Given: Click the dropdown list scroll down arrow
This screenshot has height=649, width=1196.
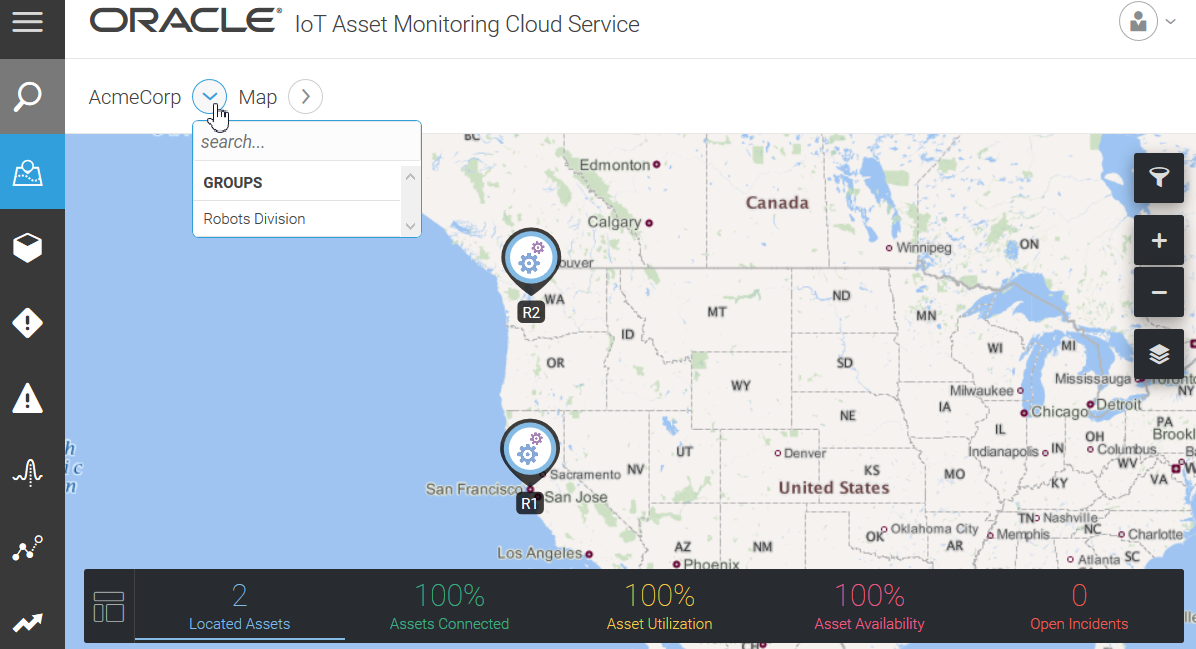Looking at the screenshot, I should coord(410,226).
